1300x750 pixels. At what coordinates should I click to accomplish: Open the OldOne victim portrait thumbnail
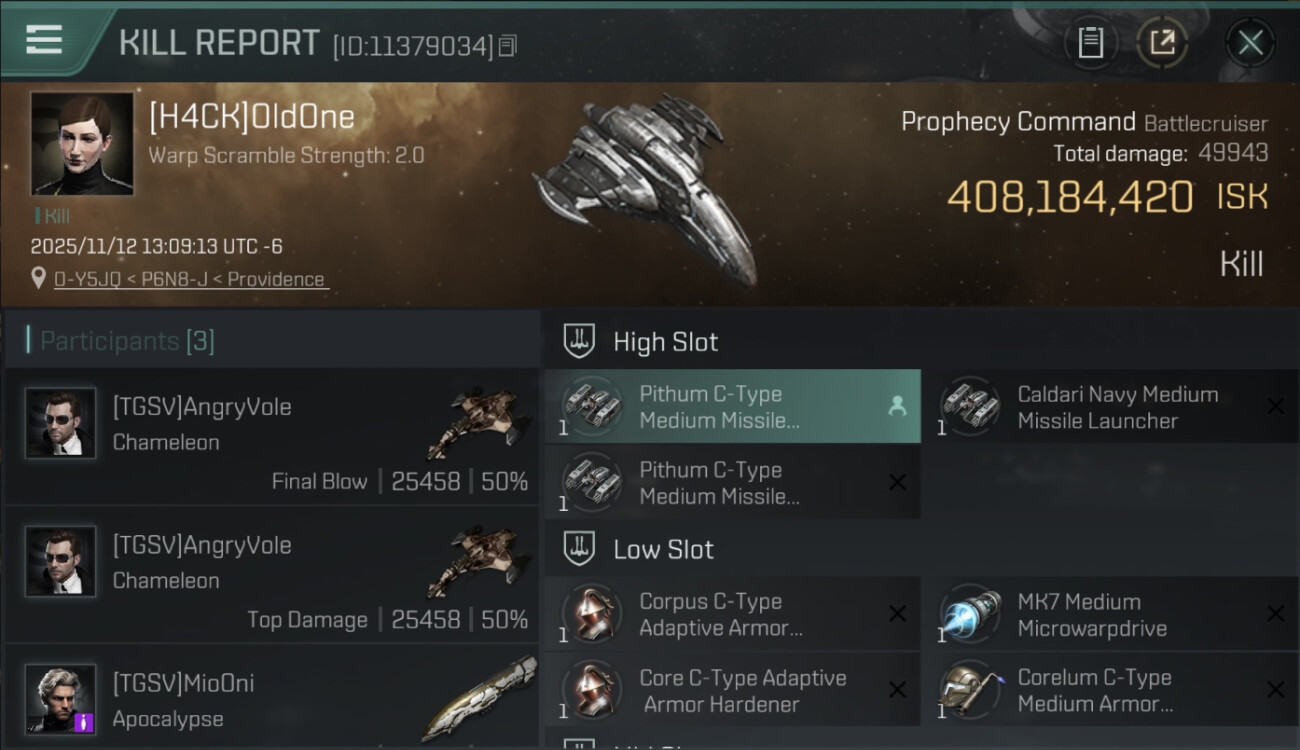pos(82,144)
